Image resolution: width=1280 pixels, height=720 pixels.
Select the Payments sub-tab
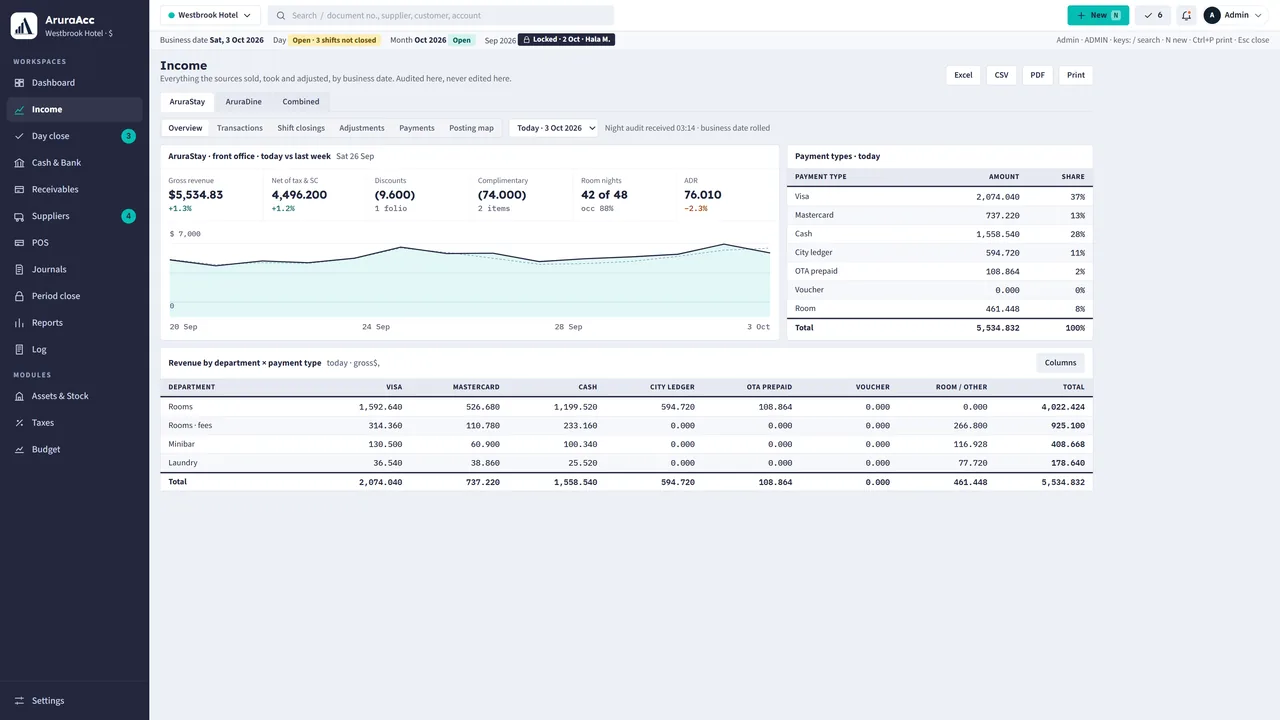(417, 128)
